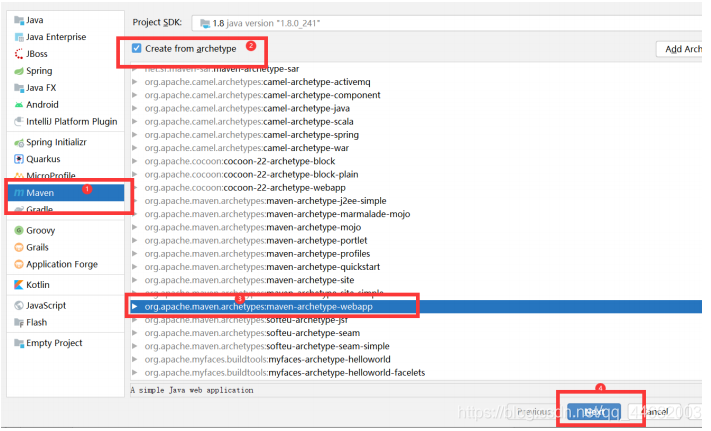711x431 pixels.
Task: Select maven-archetype-webapp archetype row
Action: pyautogui.click(x=416, y=306)
